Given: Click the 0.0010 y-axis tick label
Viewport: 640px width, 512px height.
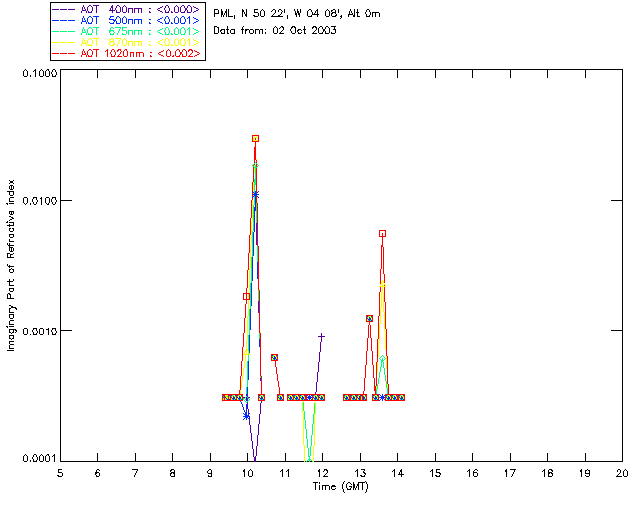Looking at the screenshot, I should tap(40, 331).
